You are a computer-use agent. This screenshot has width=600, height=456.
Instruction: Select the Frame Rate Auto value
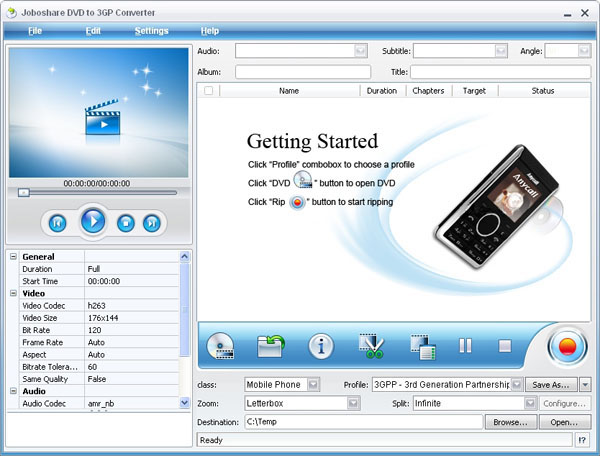point(132,342)
